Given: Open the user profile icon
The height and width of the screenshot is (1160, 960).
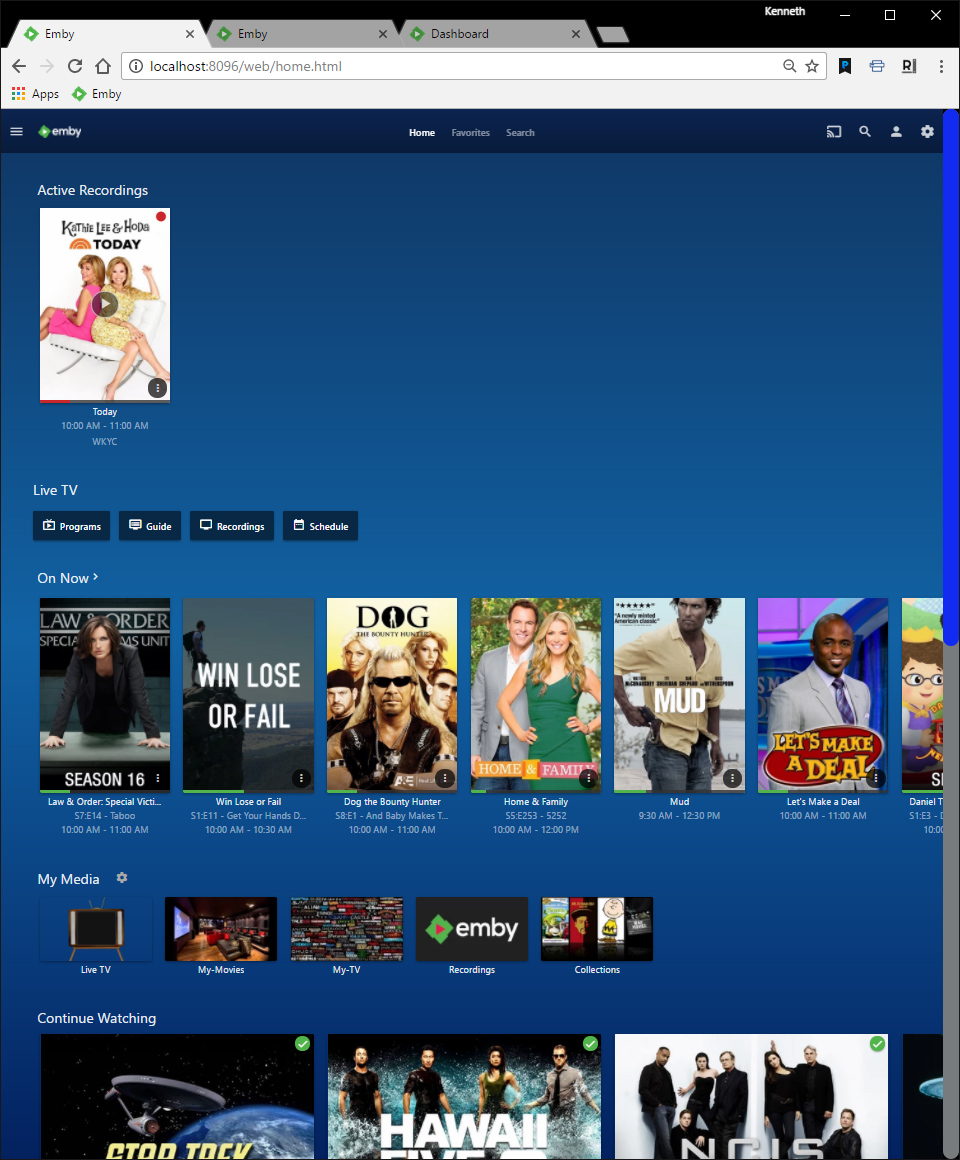Looking at the screenshot, I should (x=896, y=132).
